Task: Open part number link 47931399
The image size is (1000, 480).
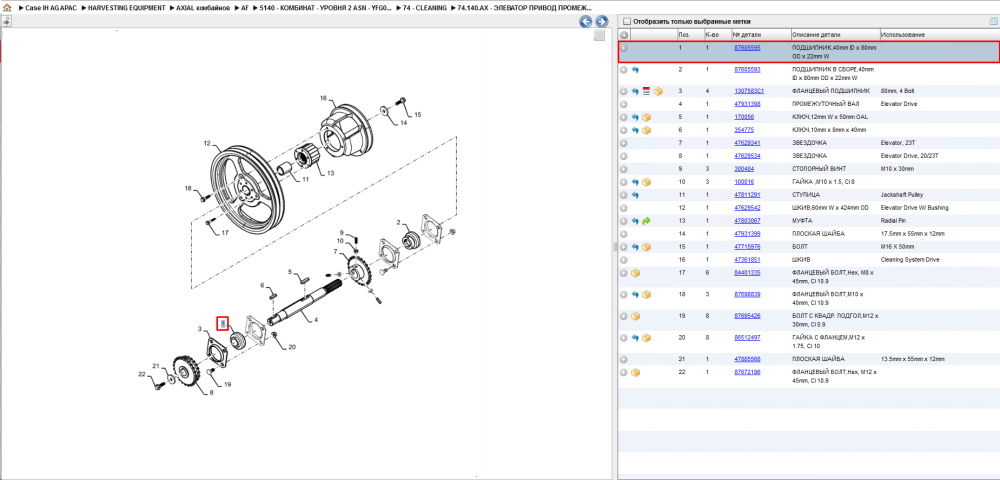Action: [x=747, y=234]
